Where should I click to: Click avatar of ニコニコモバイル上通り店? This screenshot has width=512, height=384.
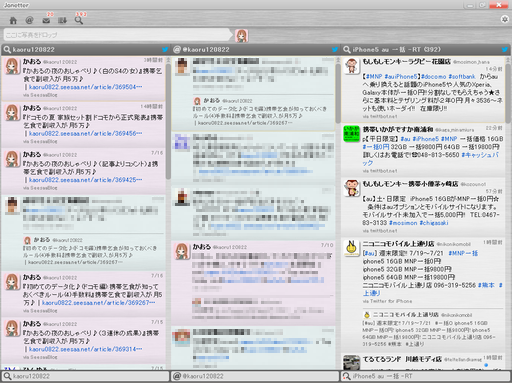pos(351,248)
